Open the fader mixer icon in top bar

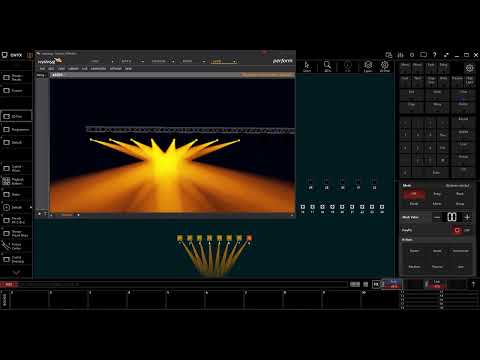click(x=400, y=55)
